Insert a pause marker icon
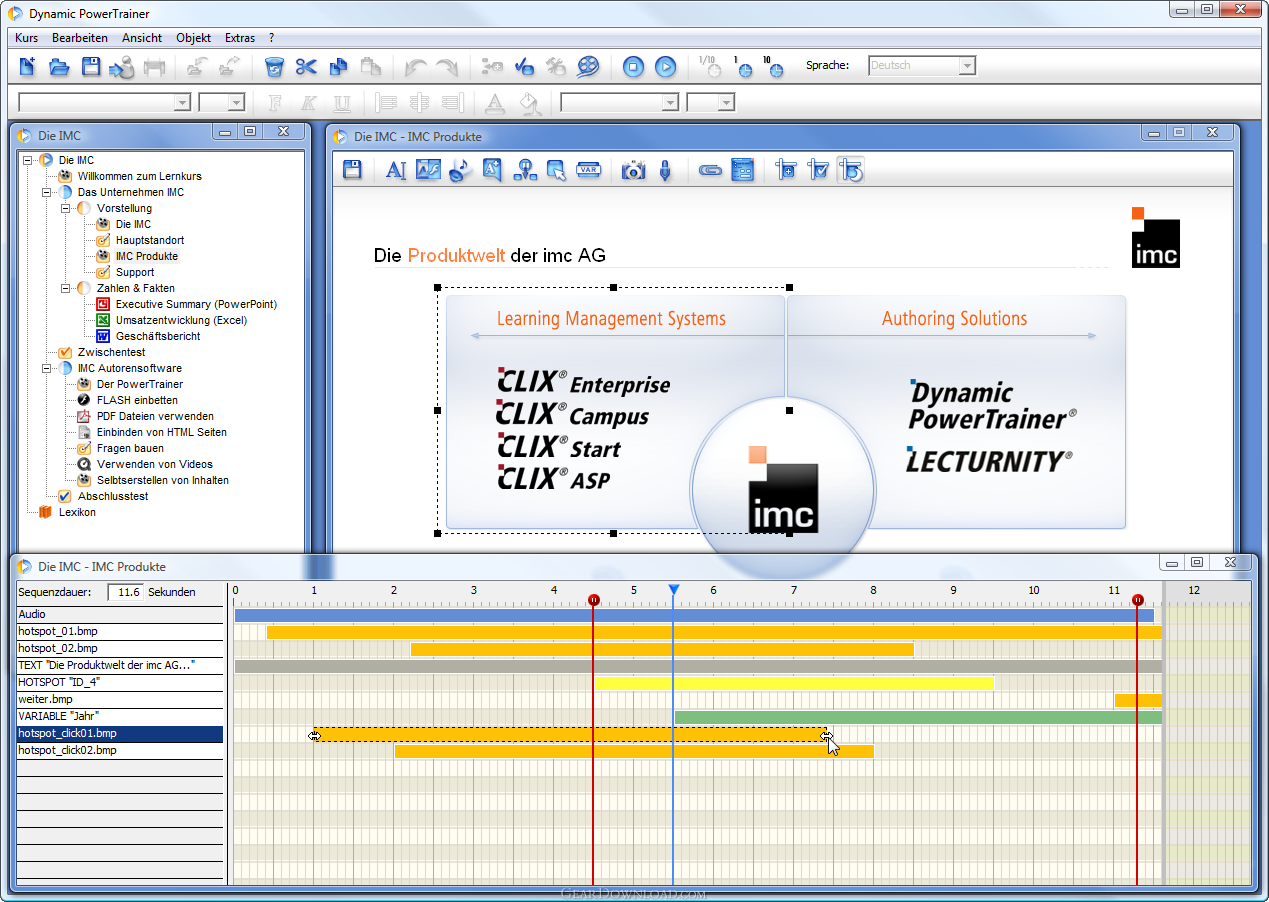This screenshot has width=1269, height=902. (524, 170)
